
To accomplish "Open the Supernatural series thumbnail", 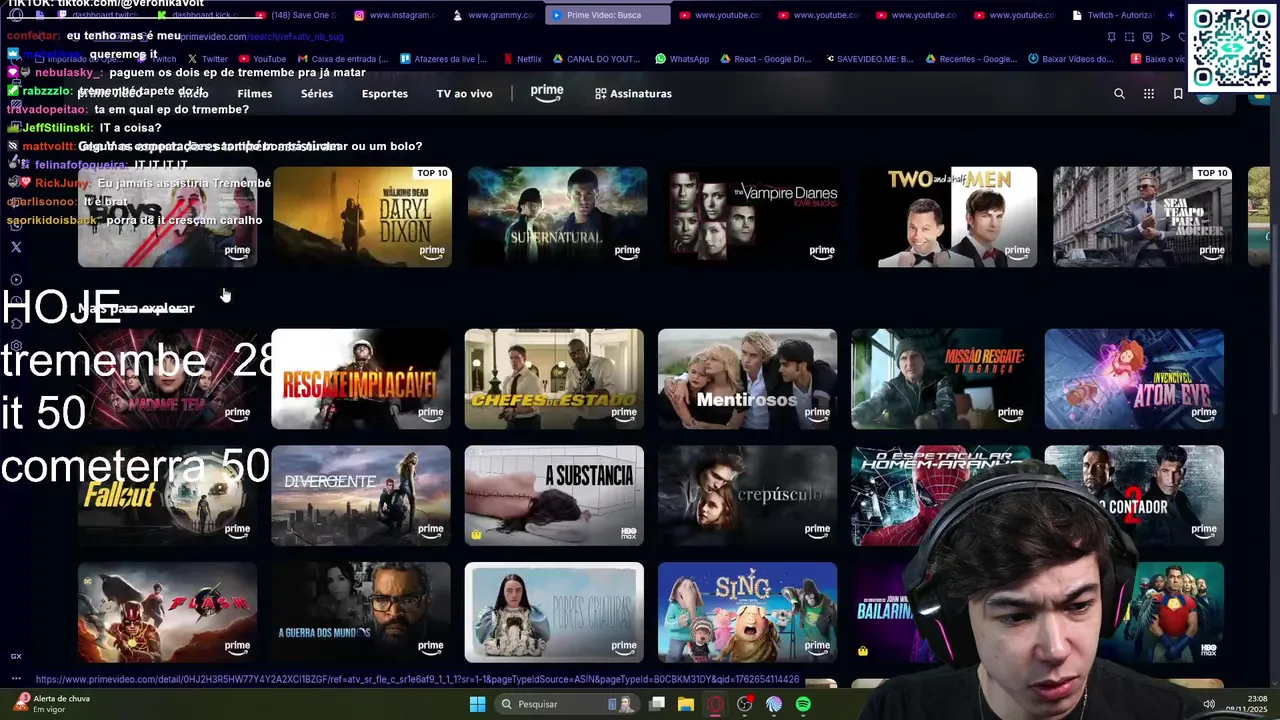I will coord(557,217).
